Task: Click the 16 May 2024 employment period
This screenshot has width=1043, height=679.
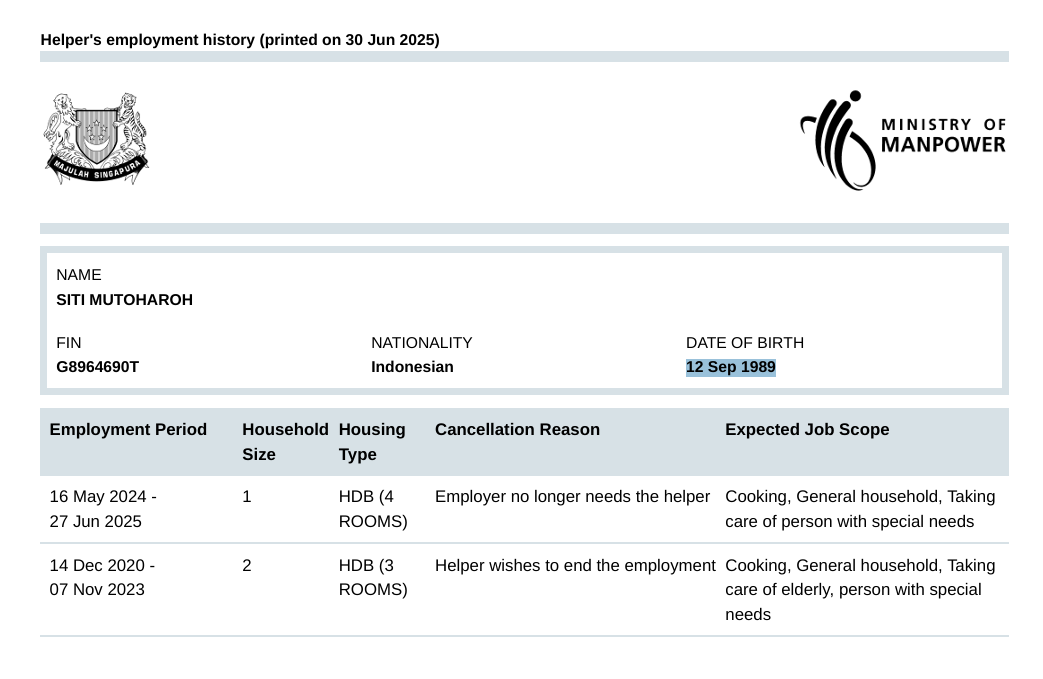Action: click(102, 509)
